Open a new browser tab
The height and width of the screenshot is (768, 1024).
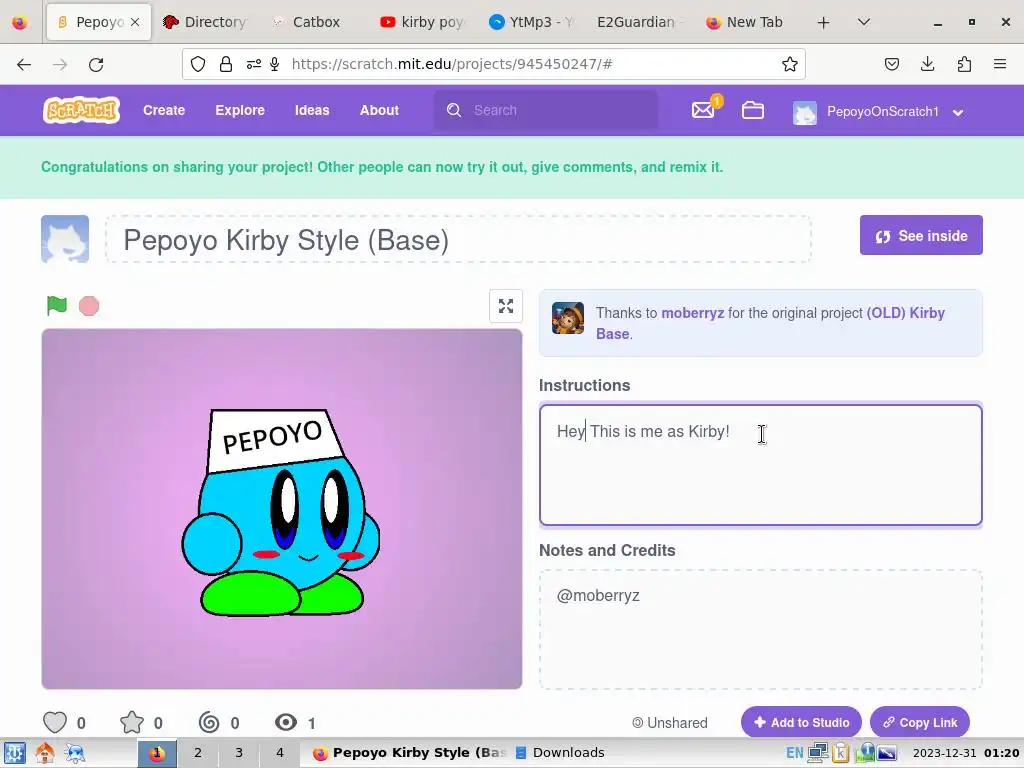pos(824,22)
